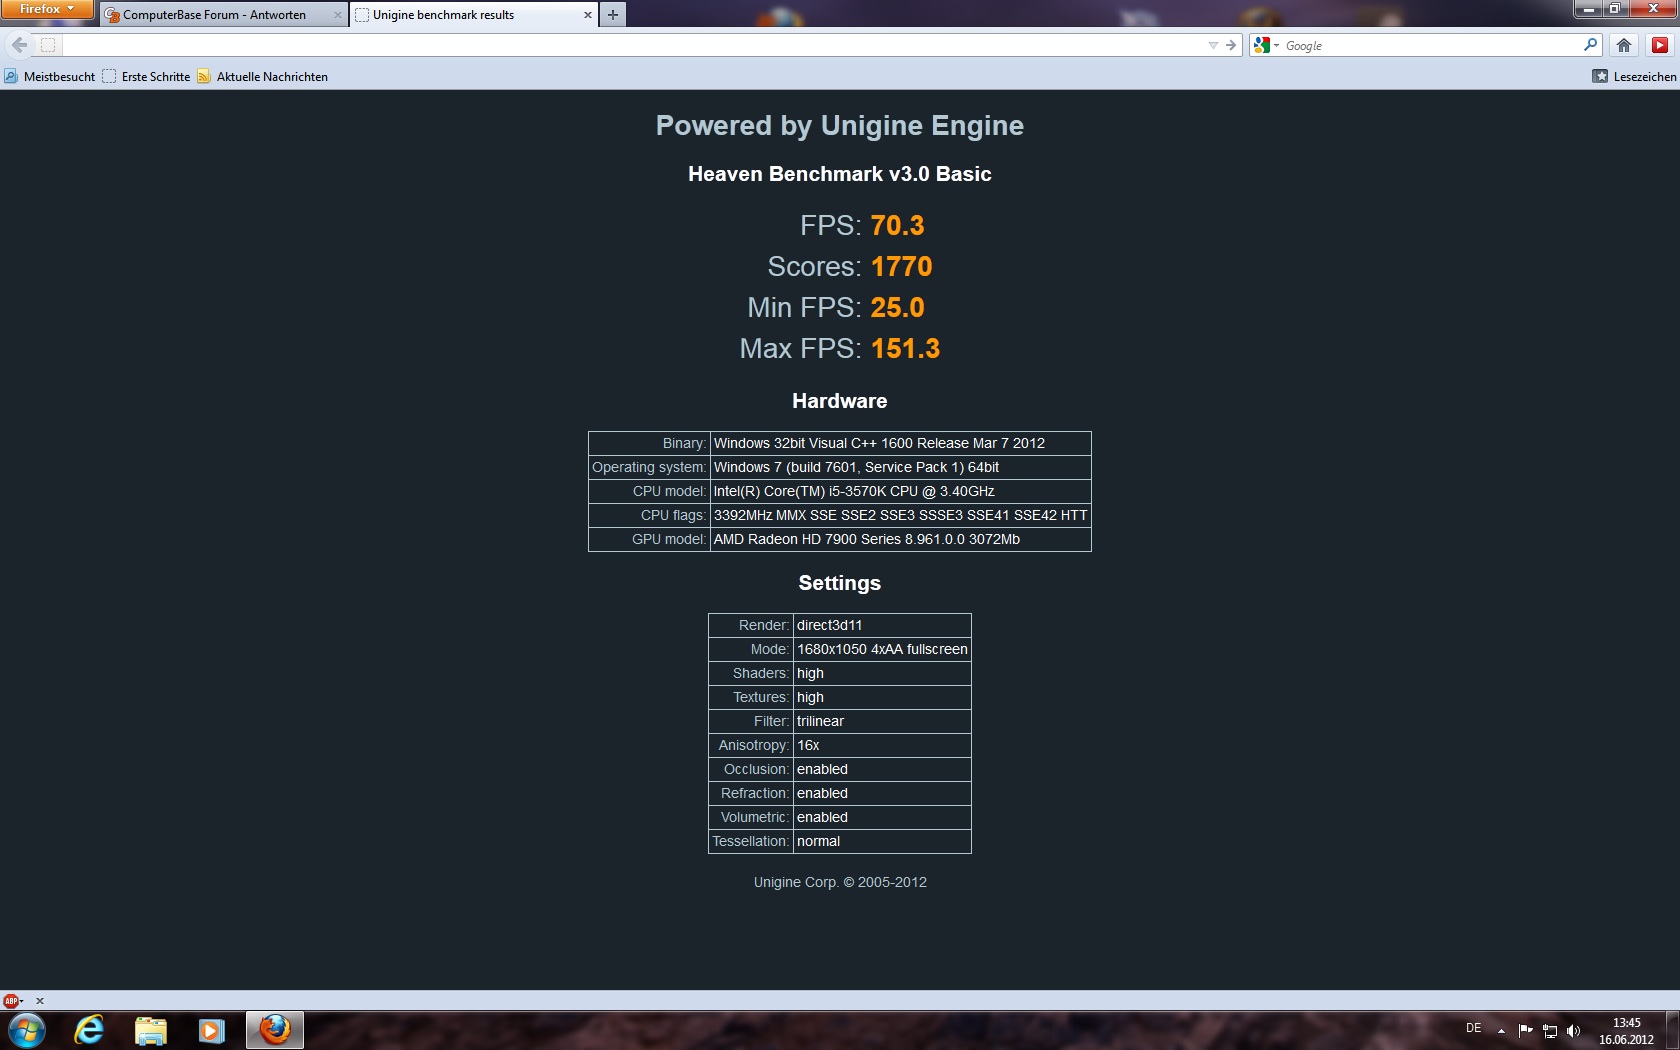The width and height of the screenshot is (1680, 1050).
Task: Open the Erste Schritte bookmark
Action: [146, 76]
